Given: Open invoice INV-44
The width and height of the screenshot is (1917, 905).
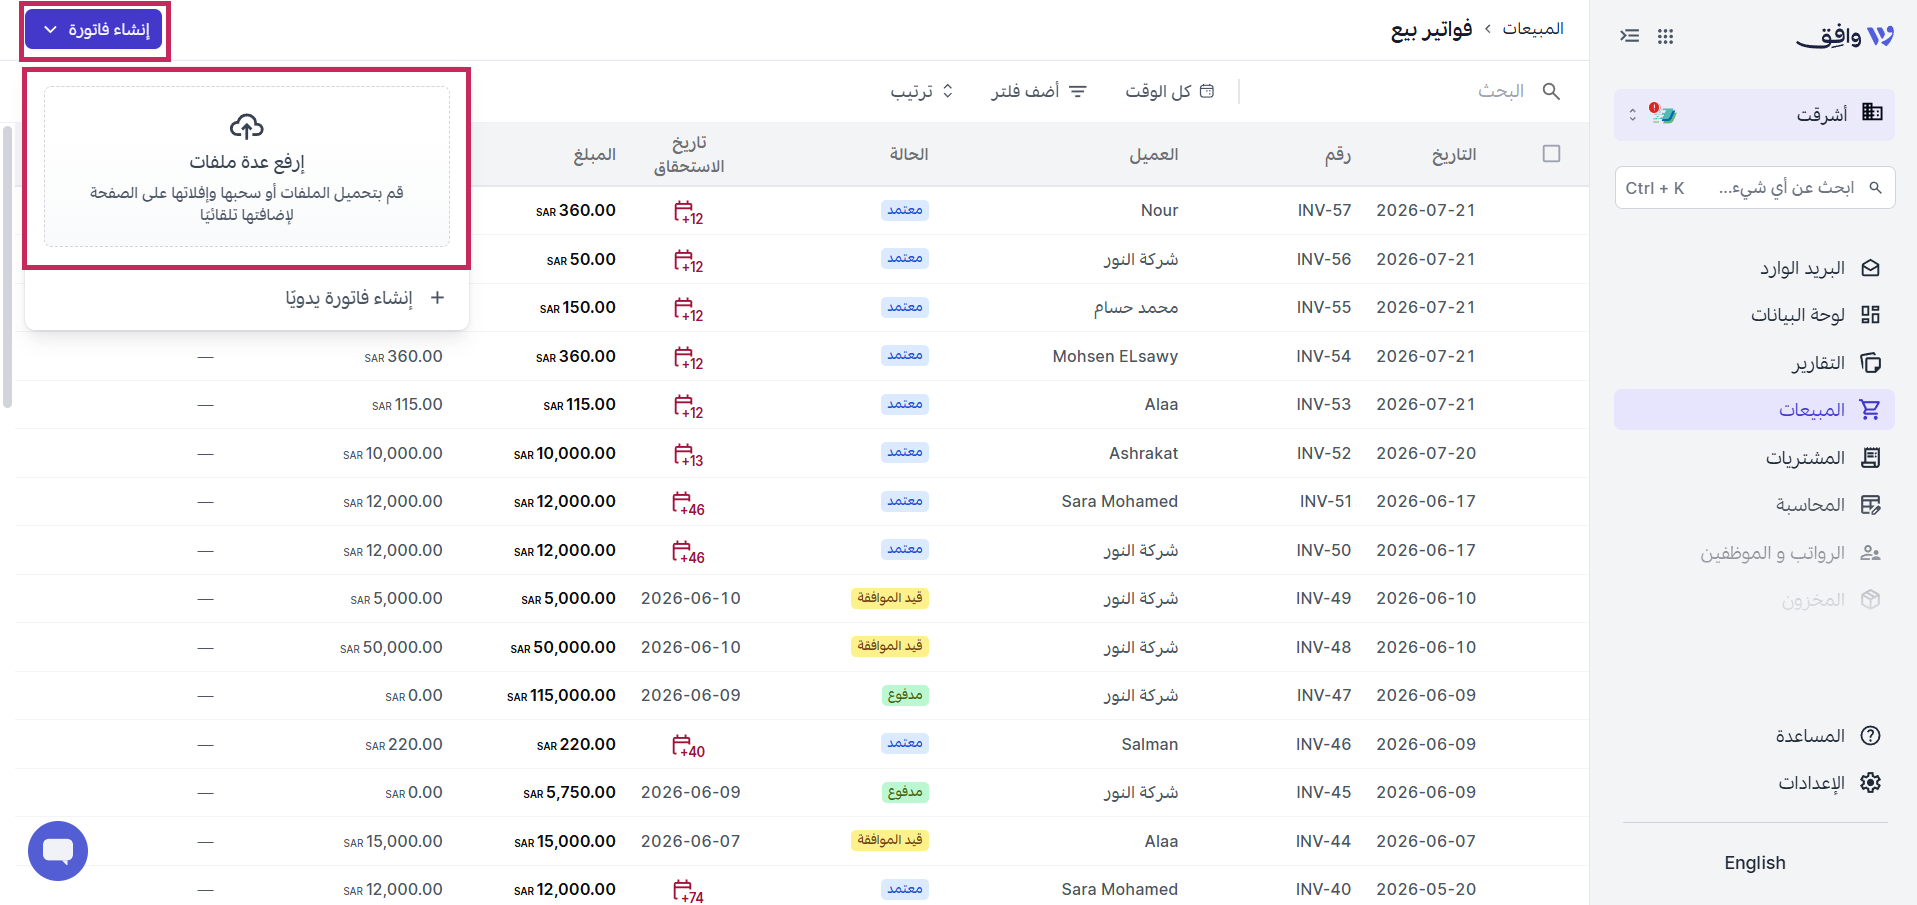Looking at the screenshot, I should pyautogui.click(x=1323, y=841).
